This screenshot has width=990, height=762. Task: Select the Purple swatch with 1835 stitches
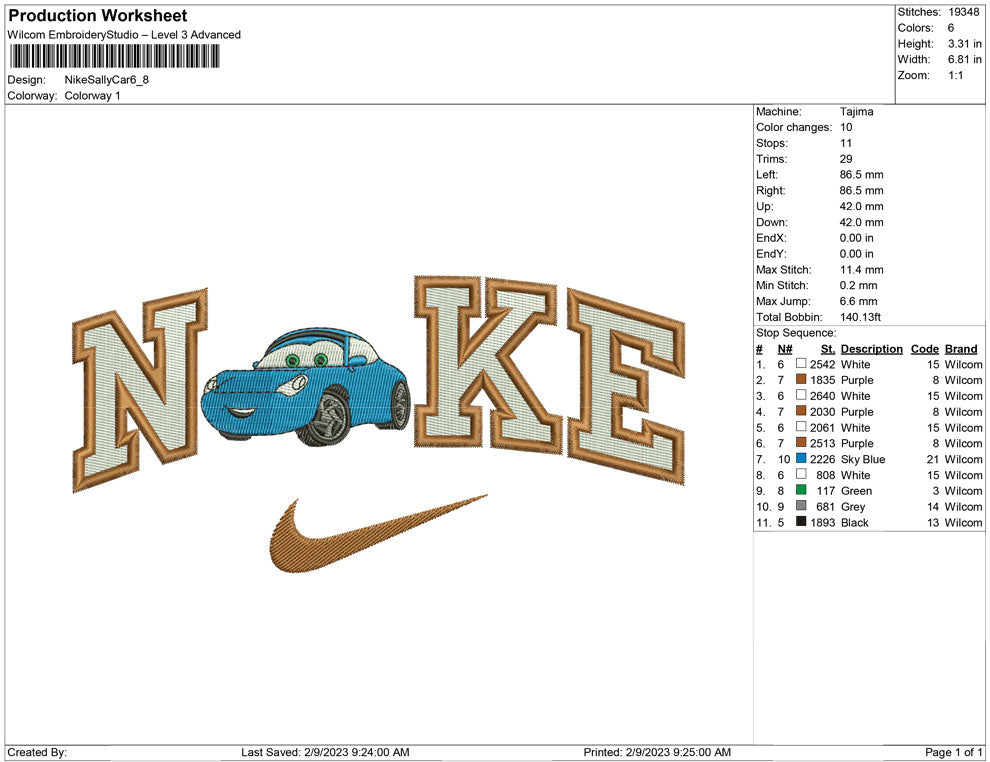point(801,380)
